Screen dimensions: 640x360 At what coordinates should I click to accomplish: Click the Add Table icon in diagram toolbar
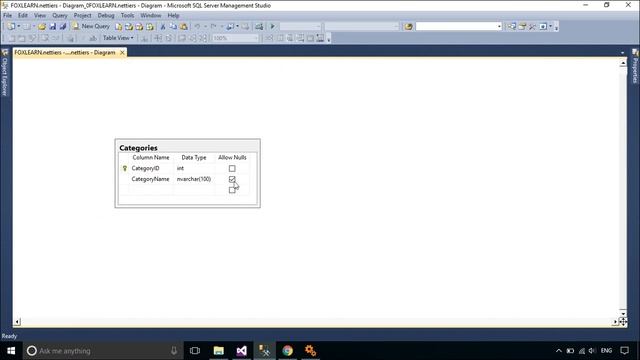click(x=22, y=38)
